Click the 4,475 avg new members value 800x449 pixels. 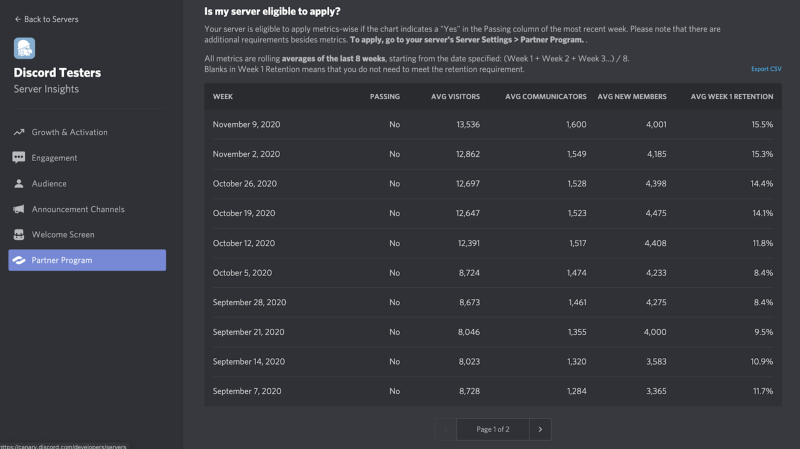pos(656,213)
